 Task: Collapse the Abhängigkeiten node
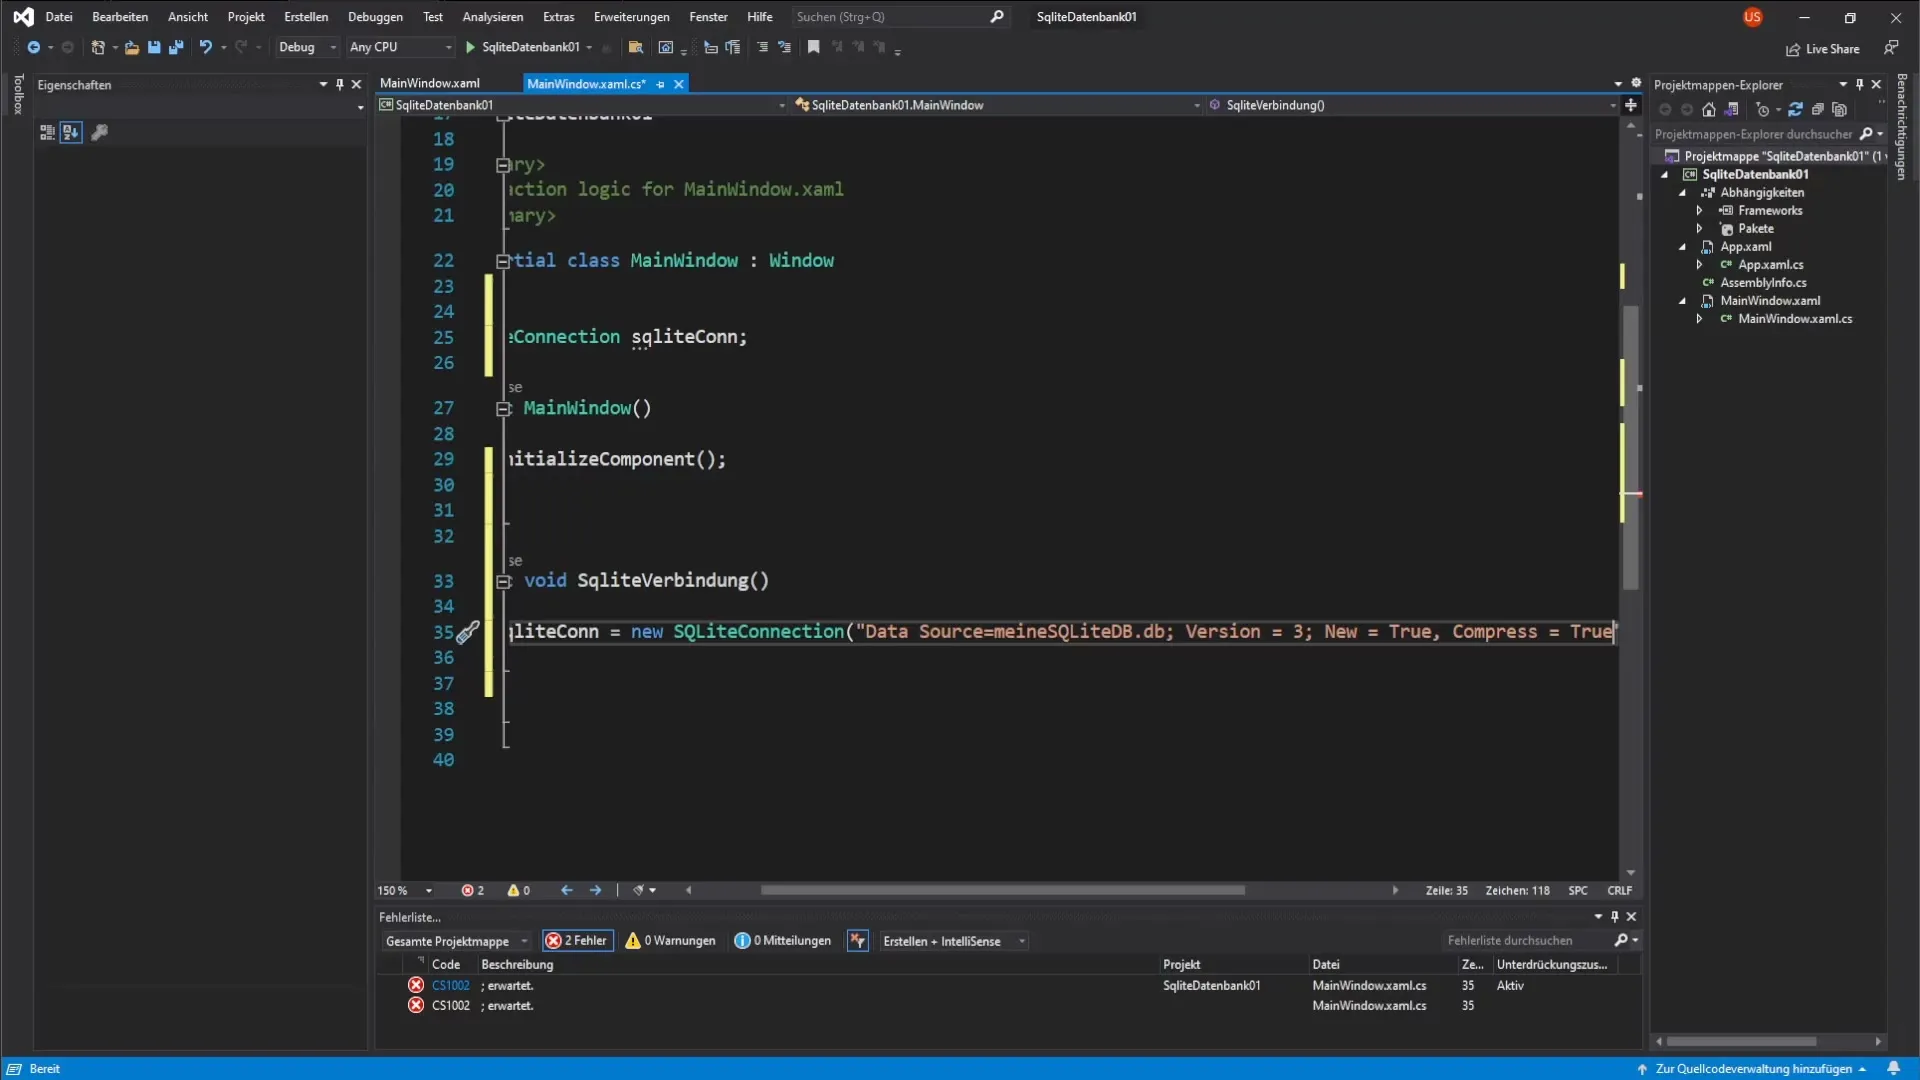click(x=1682, y=193)
